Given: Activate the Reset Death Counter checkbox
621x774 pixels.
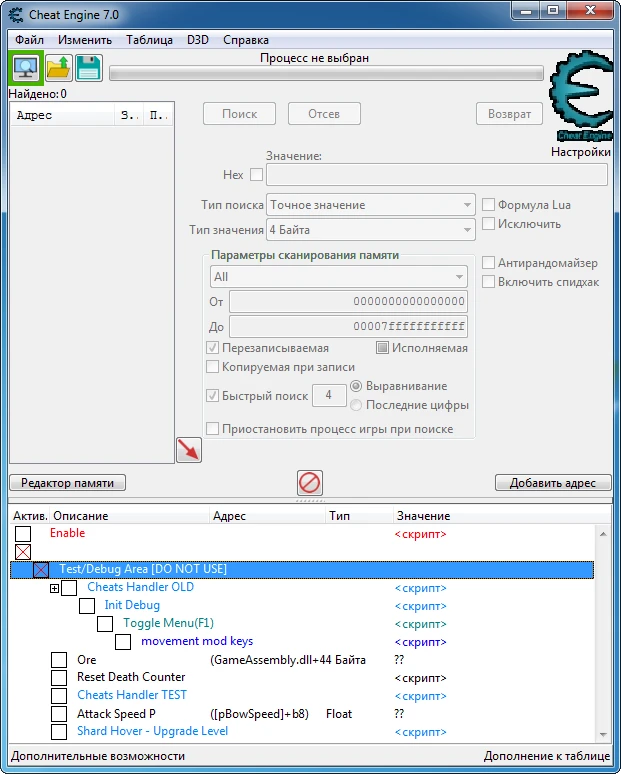Looking at the screenshot, I should [x=59, y=678].
